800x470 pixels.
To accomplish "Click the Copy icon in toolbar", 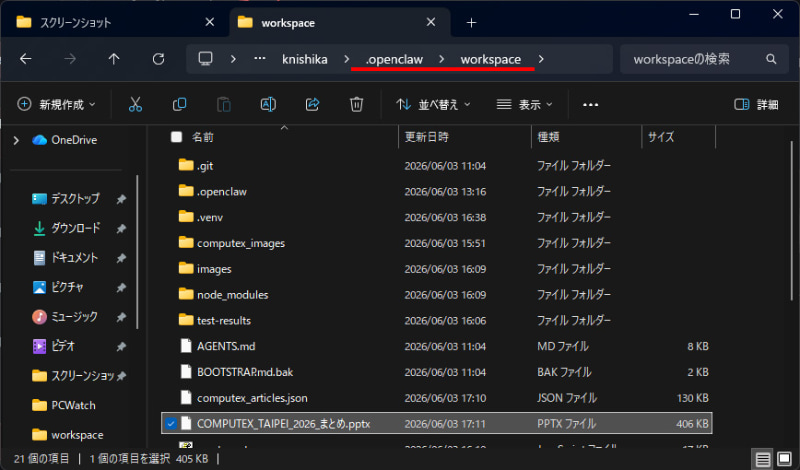I will [x=180, y=105].
